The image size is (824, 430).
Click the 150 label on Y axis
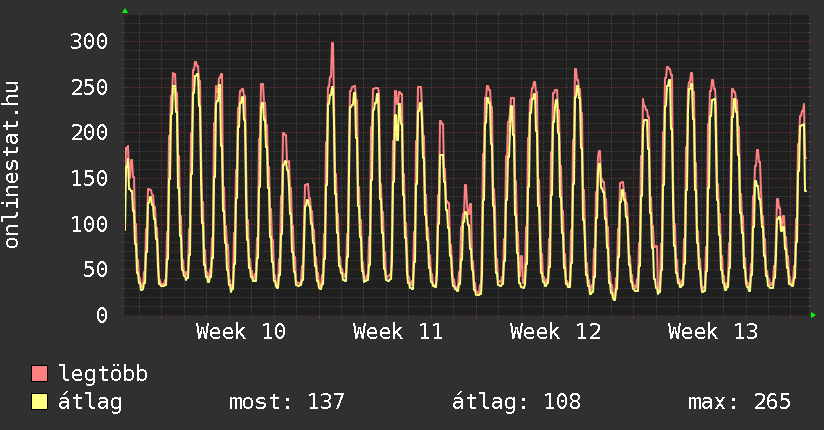pos(88,178)
